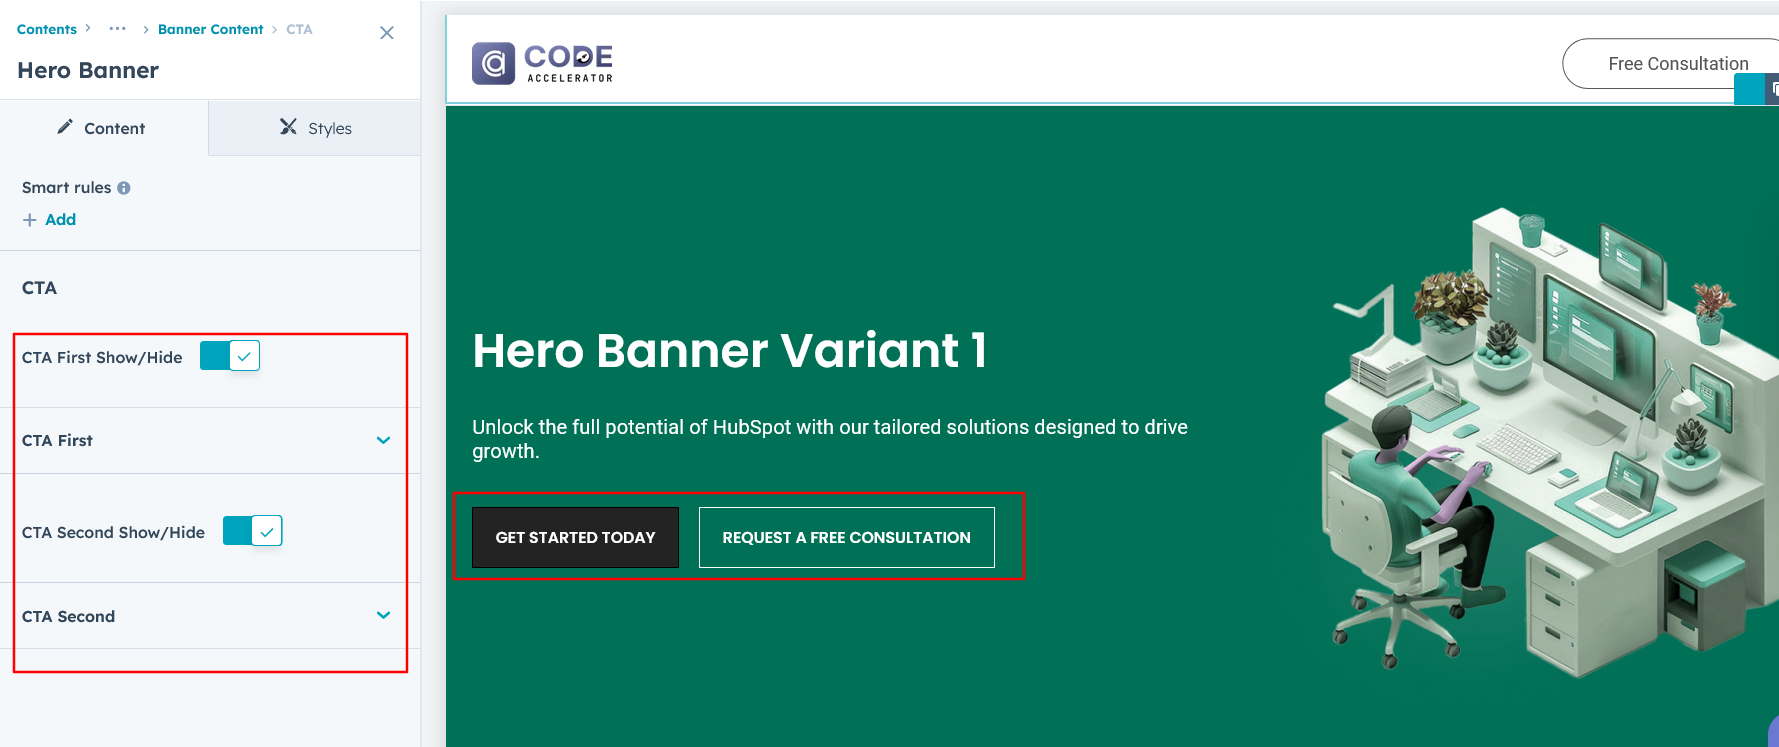The image size is (1779, 747).
Task: Click the Code Accelerator logo
Action: point(542,63)
